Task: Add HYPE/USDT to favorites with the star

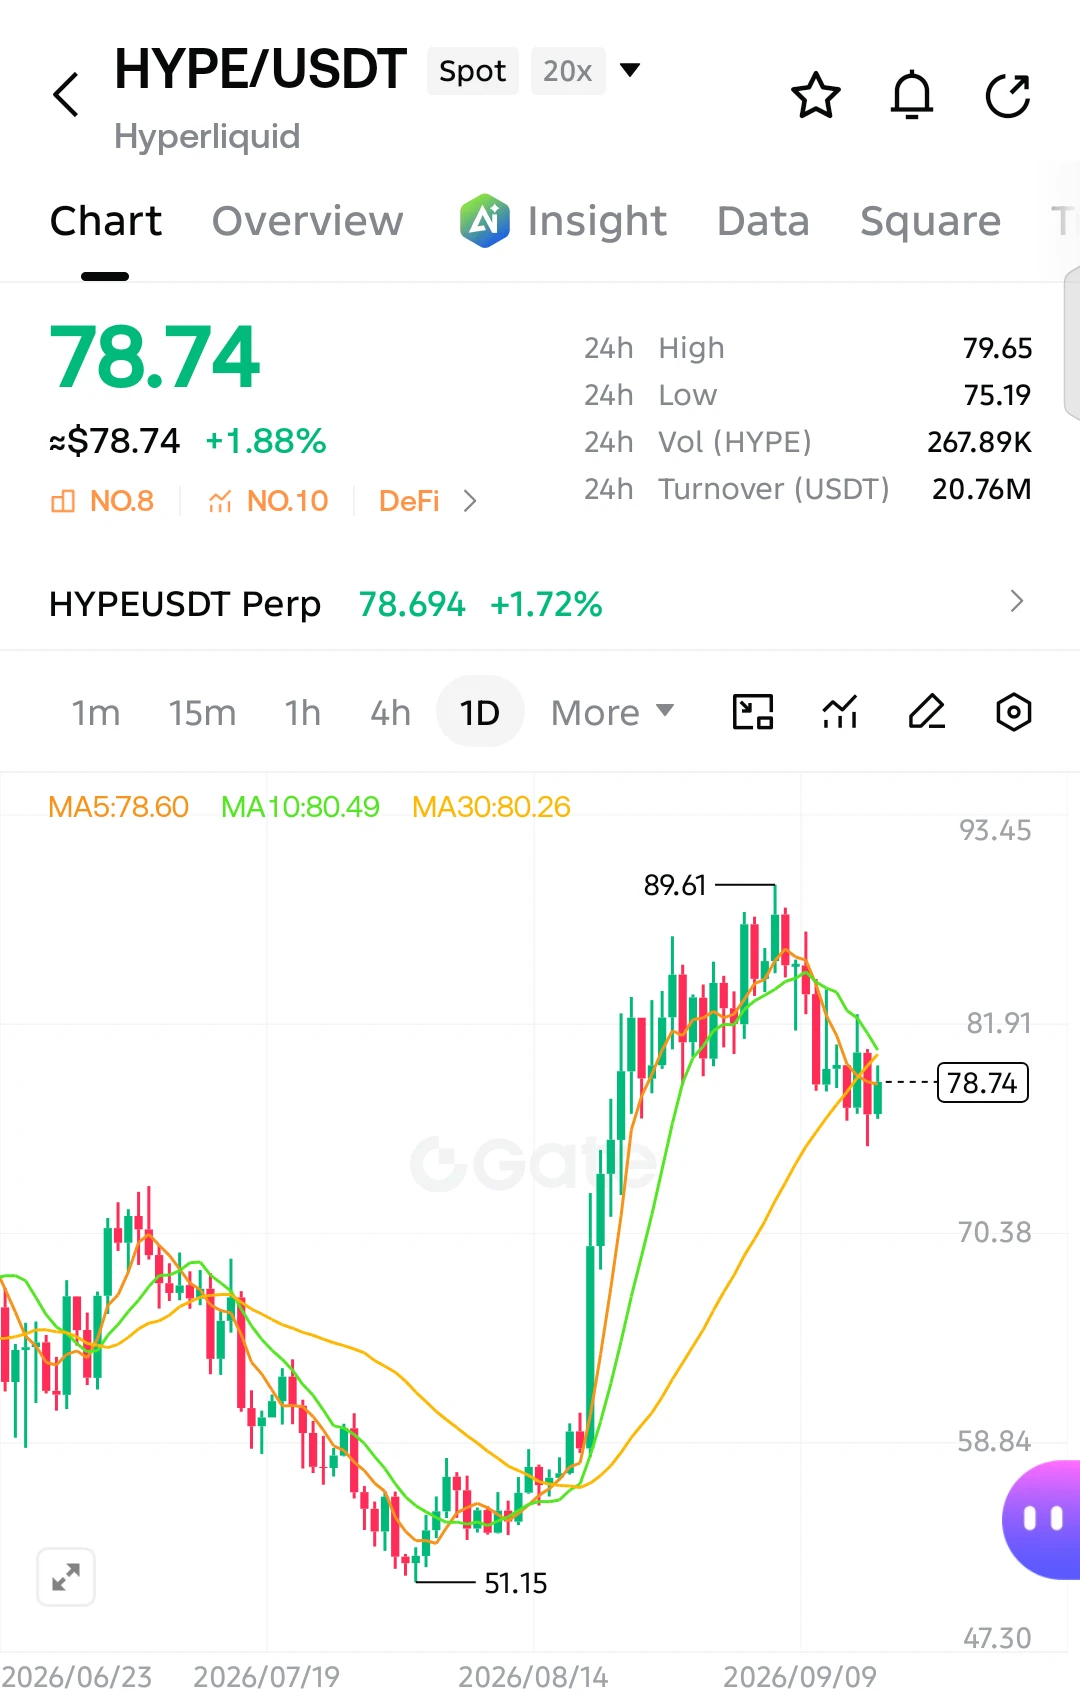Action: (x=816, y=95)
